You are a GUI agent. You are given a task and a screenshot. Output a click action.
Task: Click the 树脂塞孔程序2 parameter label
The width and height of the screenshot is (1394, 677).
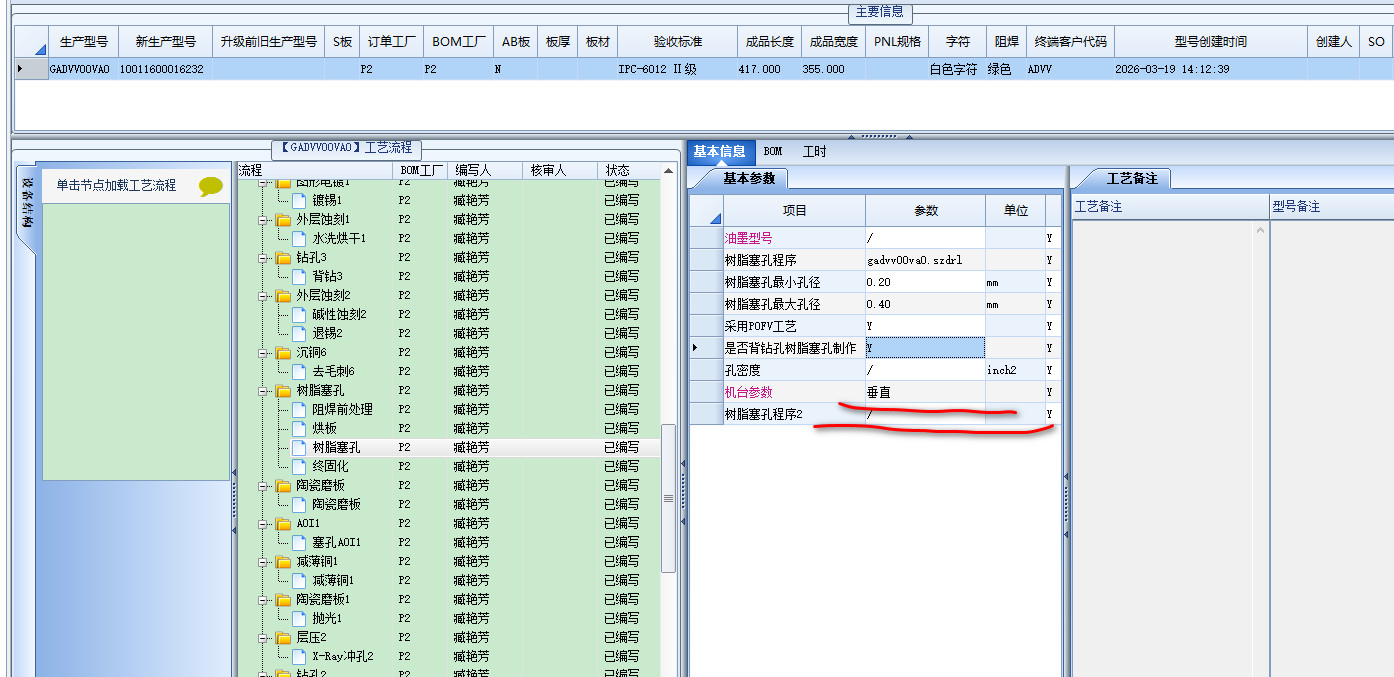[x=764, y=414]
